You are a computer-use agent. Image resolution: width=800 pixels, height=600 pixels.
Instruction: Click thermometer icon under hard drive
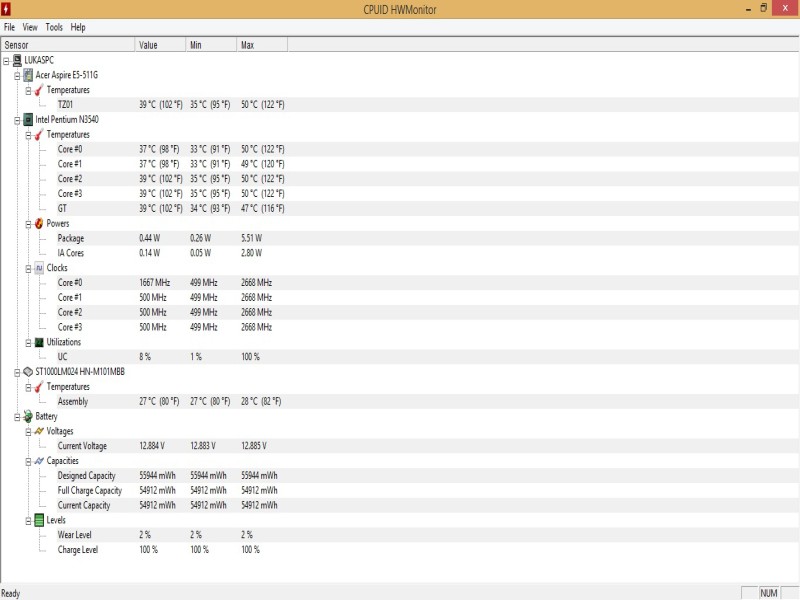[x=39, y=387]
